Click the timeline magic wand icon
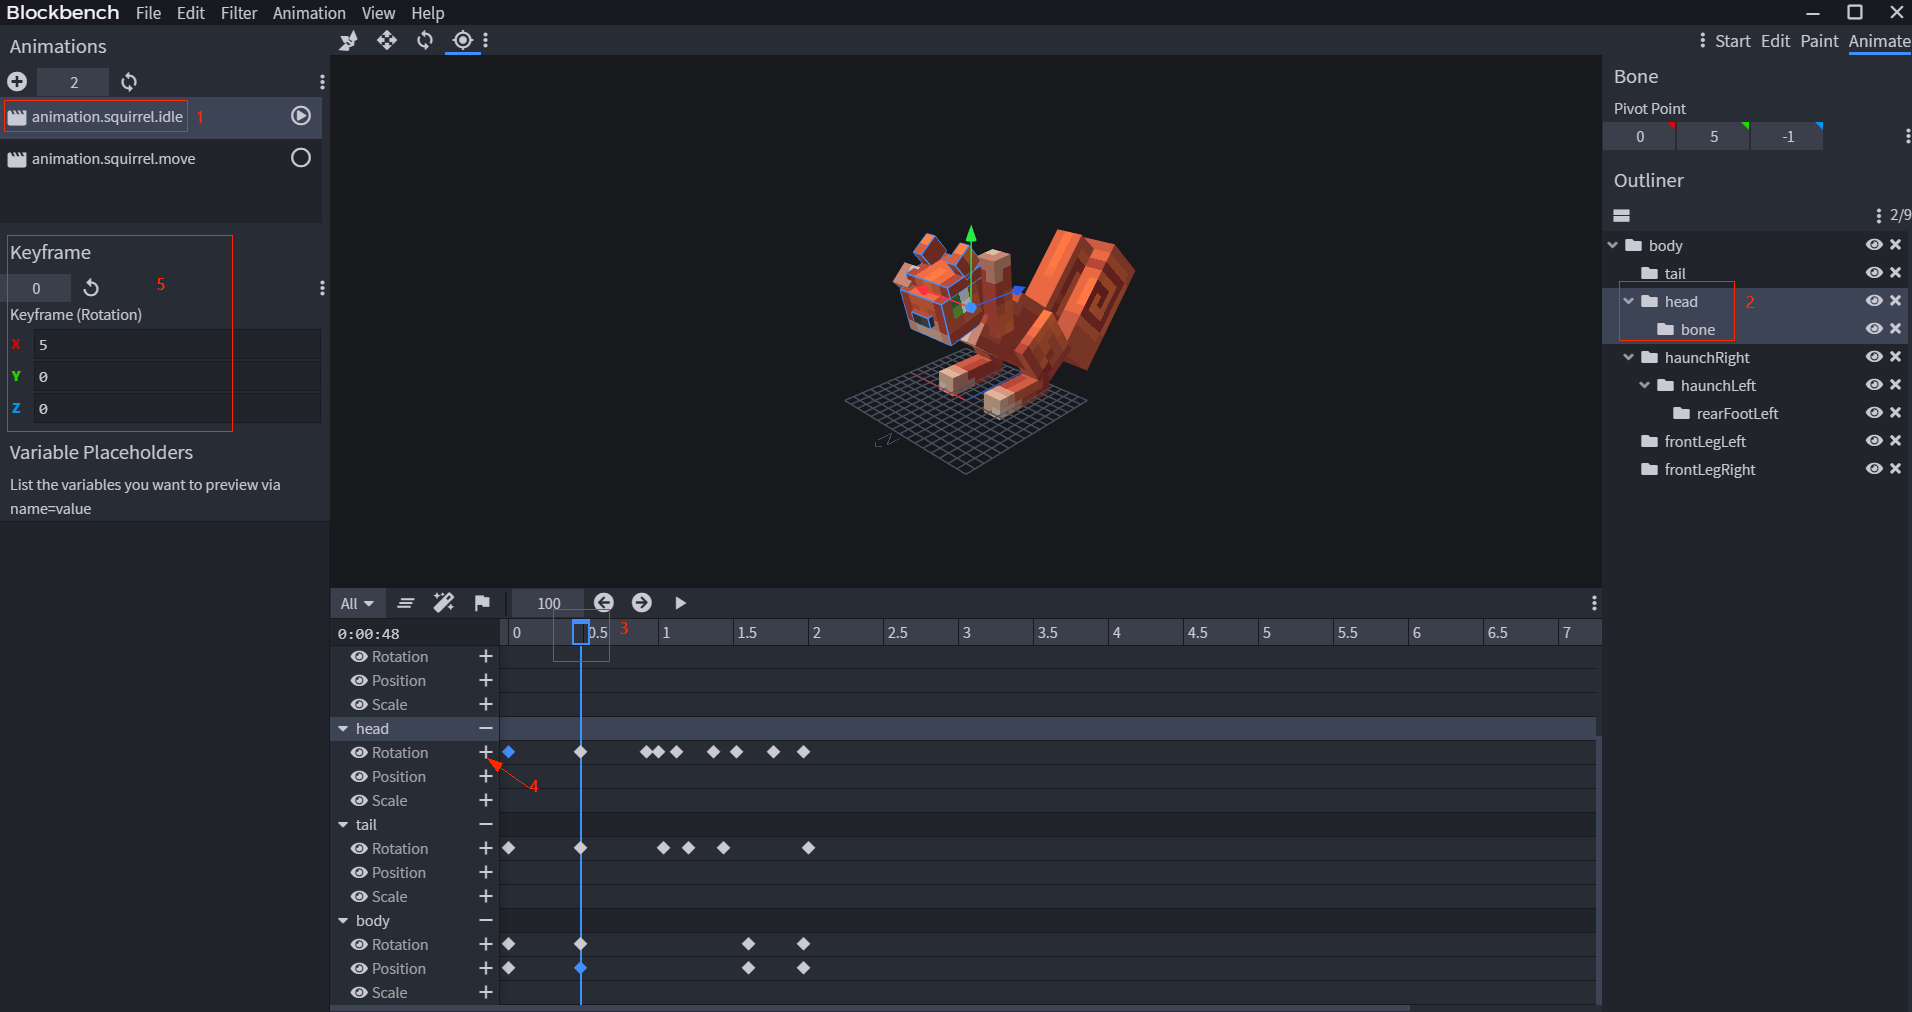 point(444,602)
